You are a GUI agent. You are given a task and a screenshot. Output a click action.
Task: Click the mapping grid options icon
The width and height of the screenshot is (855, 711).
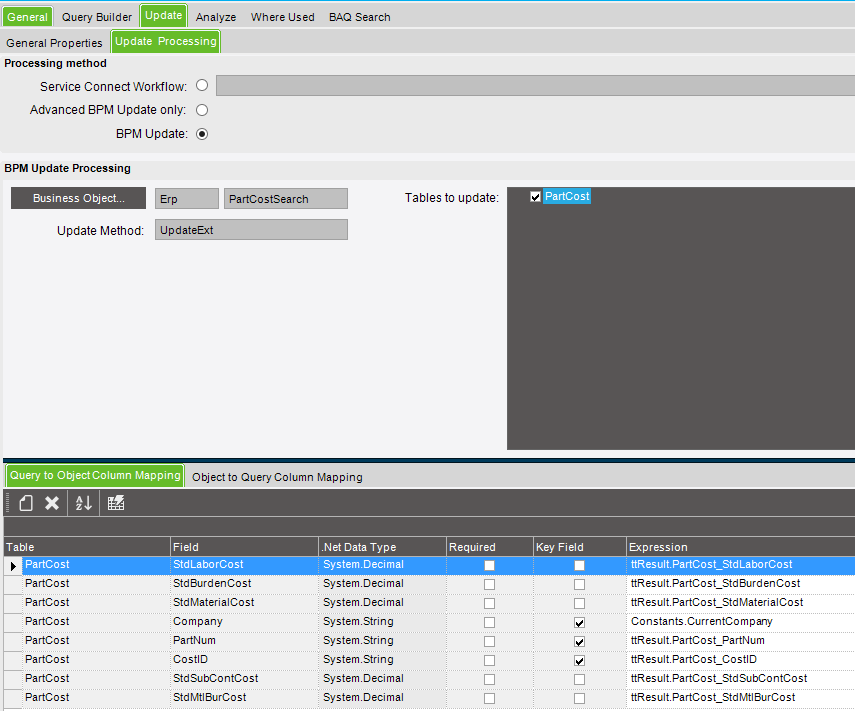click(116, 503)
